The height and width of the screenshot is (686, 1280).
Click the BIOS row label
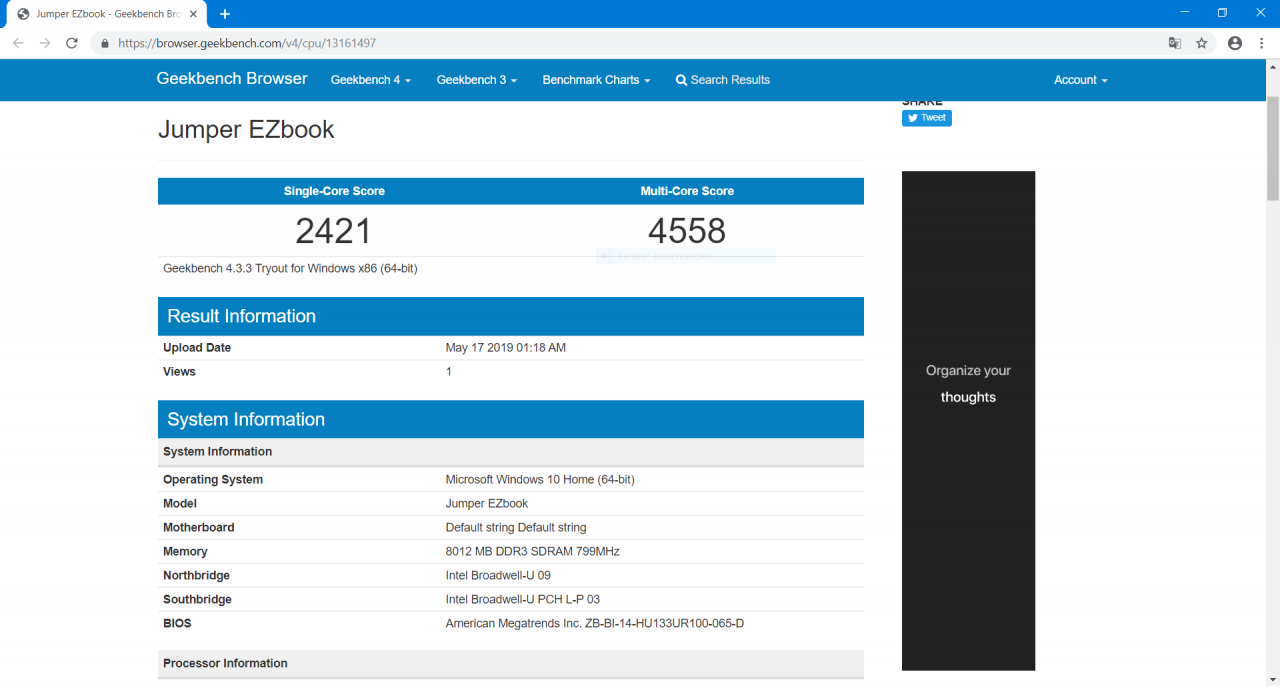[177, 624]
